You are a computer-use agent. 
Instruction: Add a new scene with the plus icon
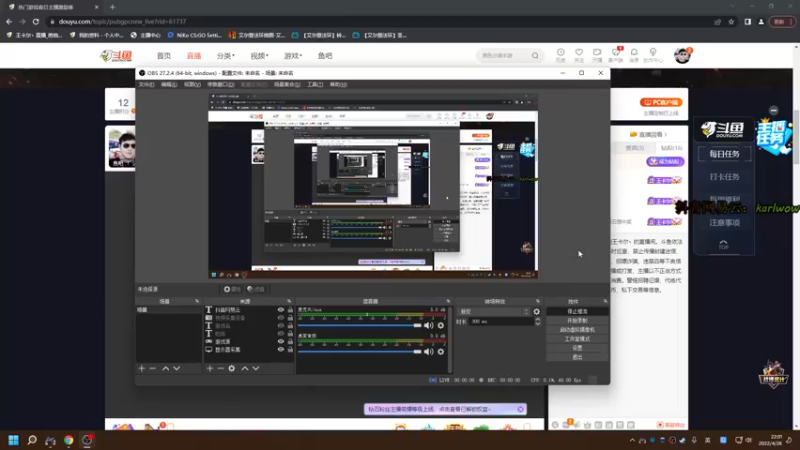pos(142,368)
